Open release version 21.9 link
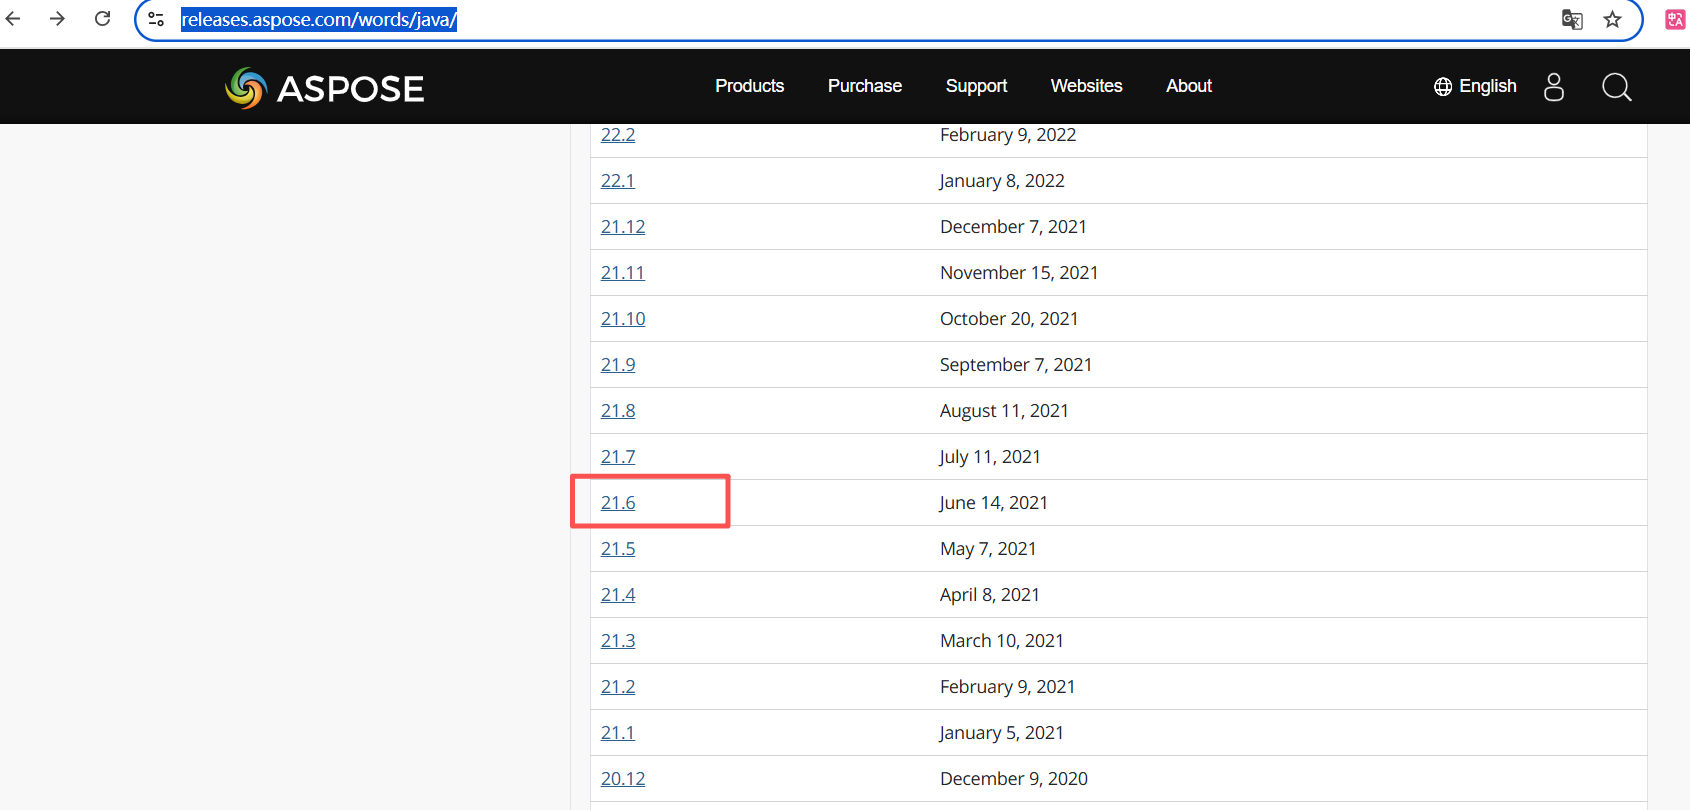 [618, 365]
